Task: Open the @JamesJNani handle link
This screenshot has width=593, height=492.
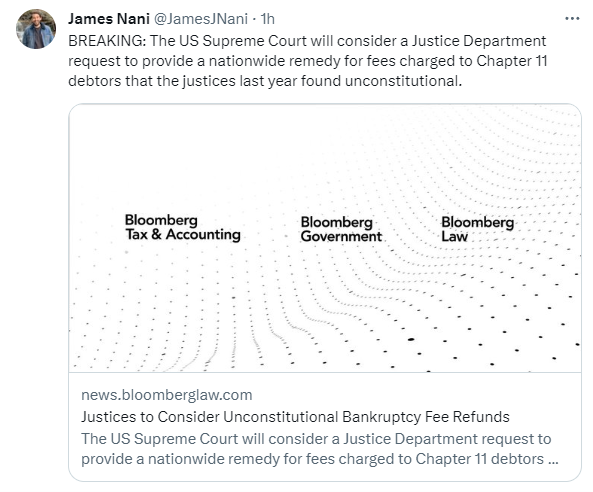Action: 201,19
